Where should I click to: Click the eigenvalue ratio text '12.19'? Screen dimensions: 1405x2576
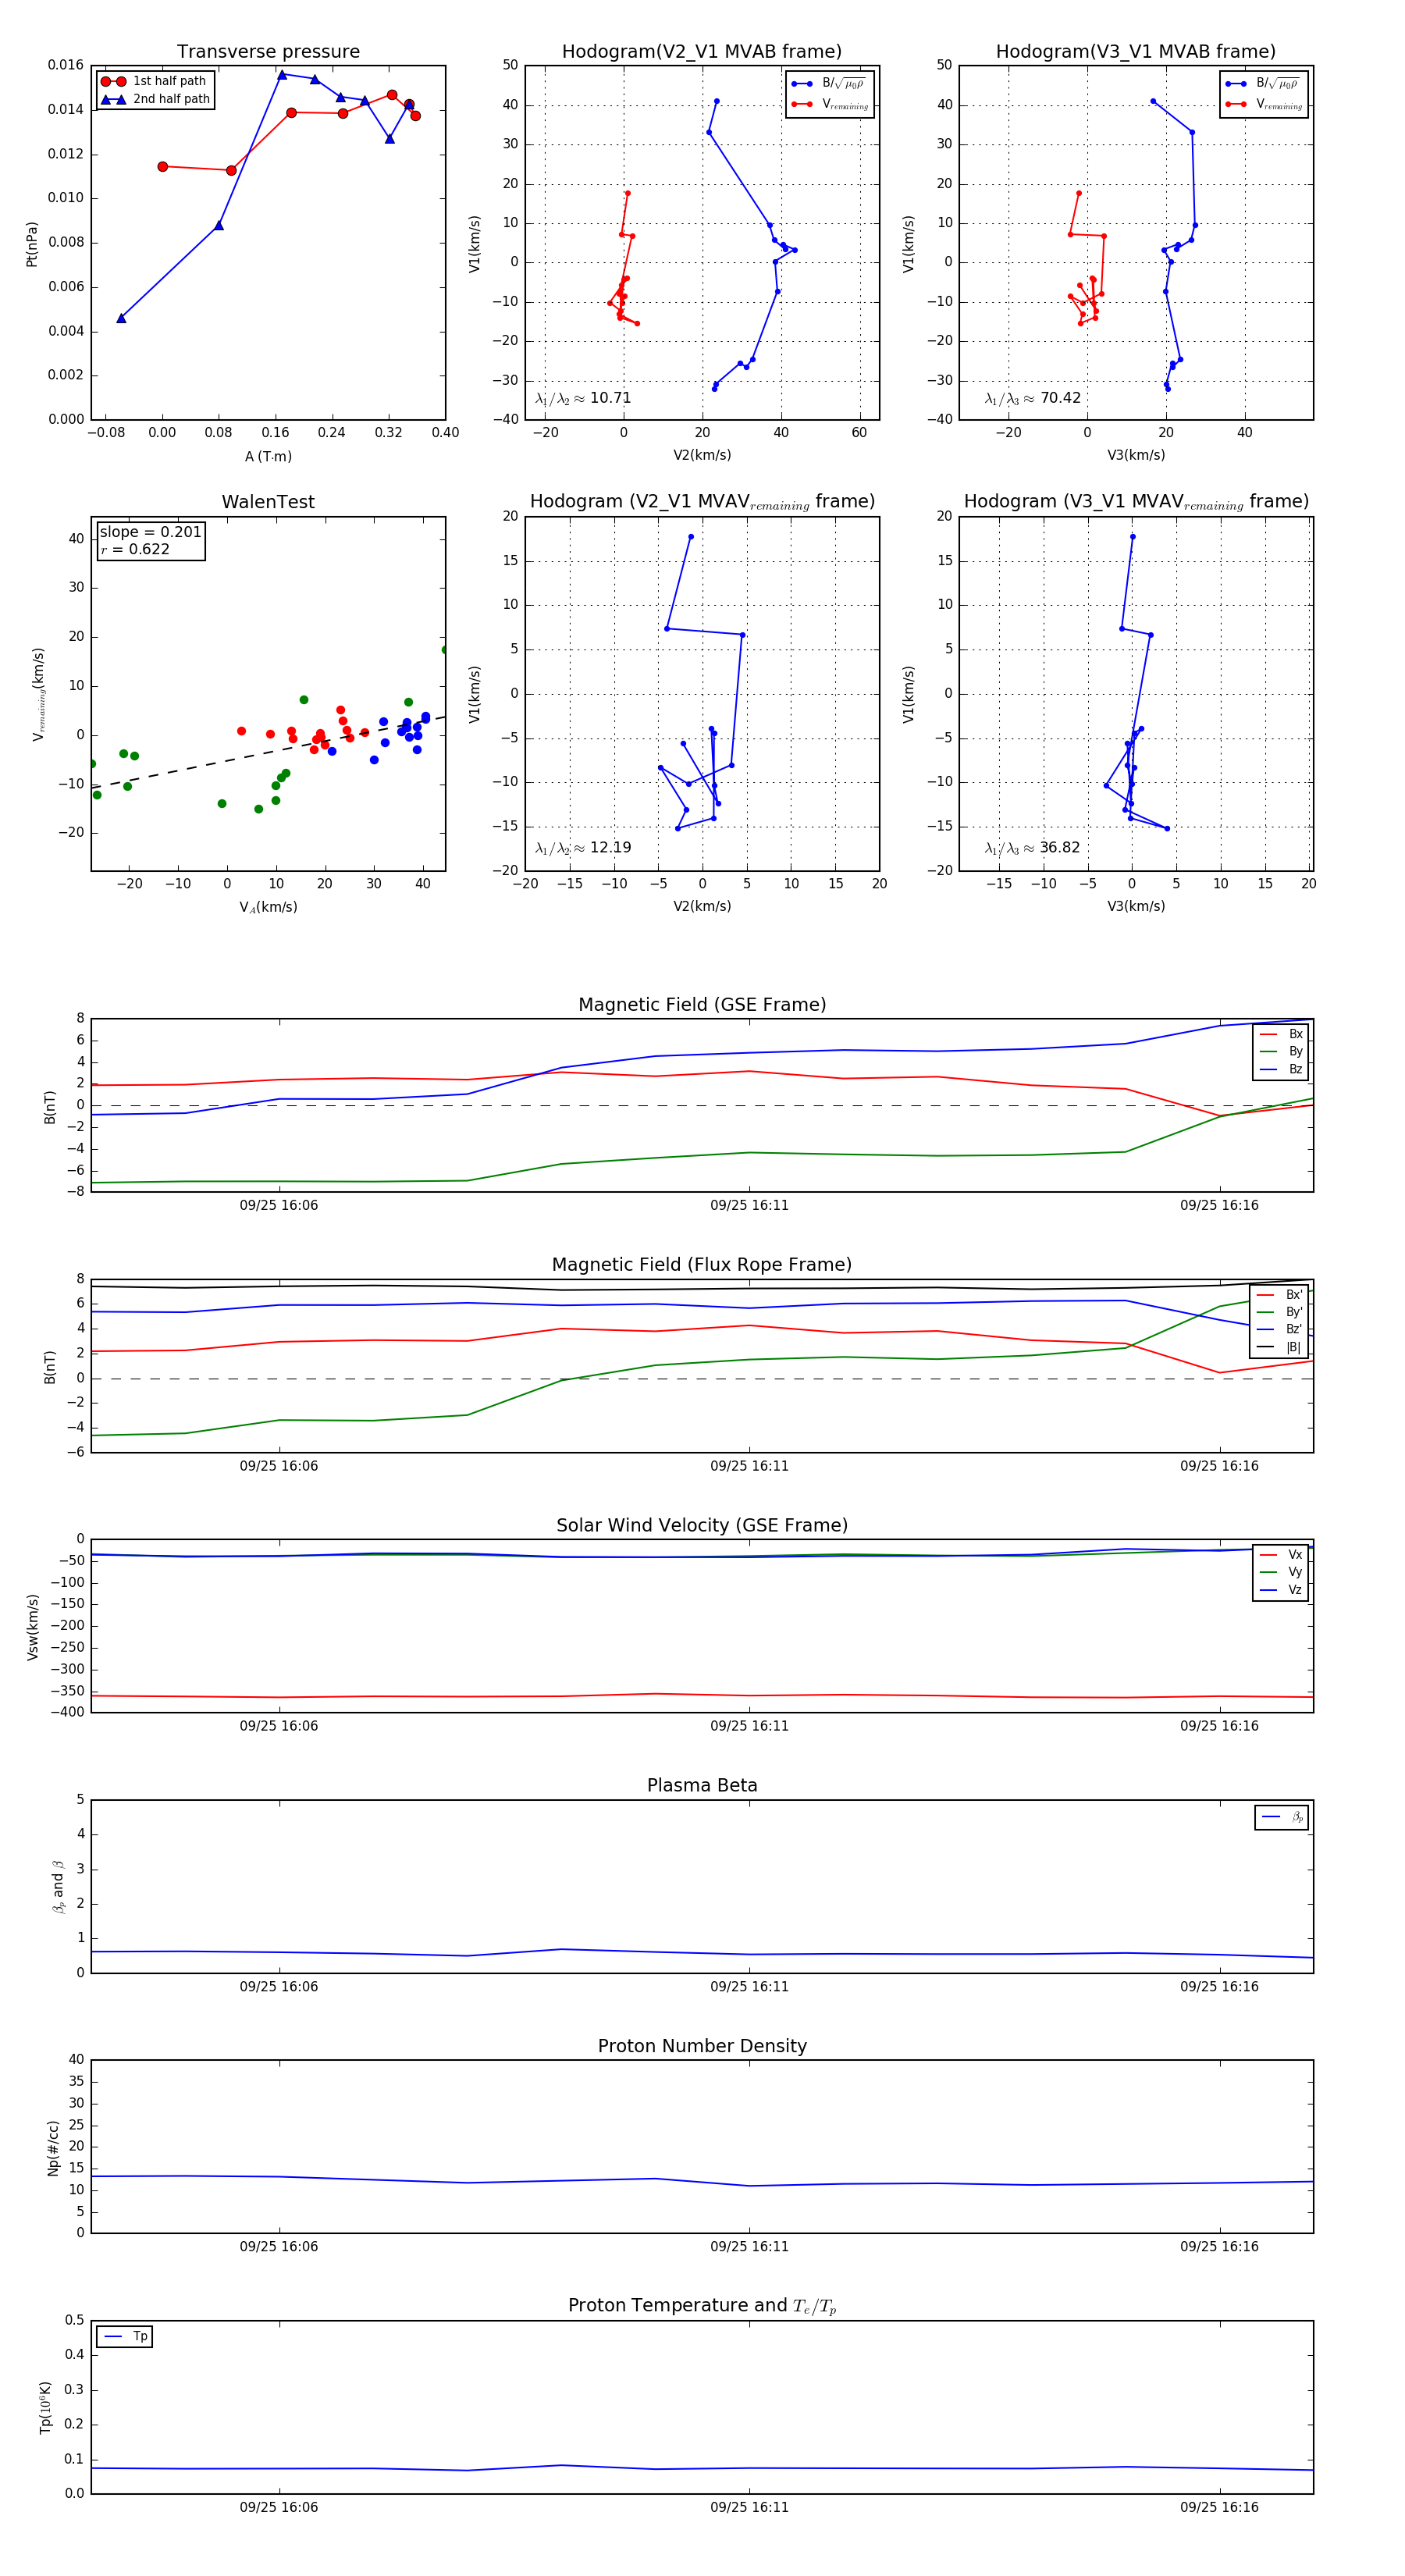click(x=610, y=848)
